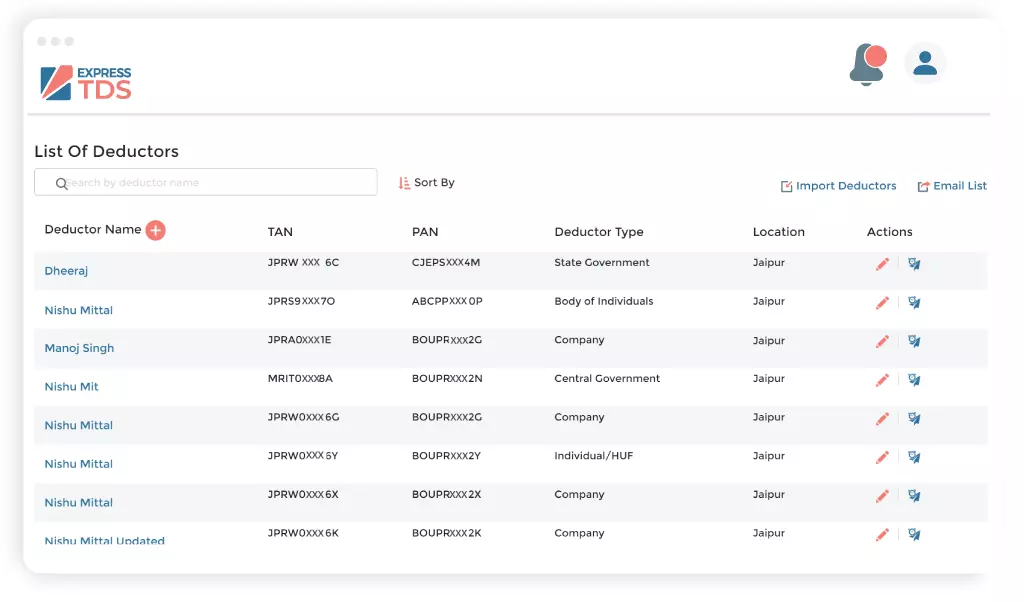Click the Deductor Type column header

[x=599, y=231]
